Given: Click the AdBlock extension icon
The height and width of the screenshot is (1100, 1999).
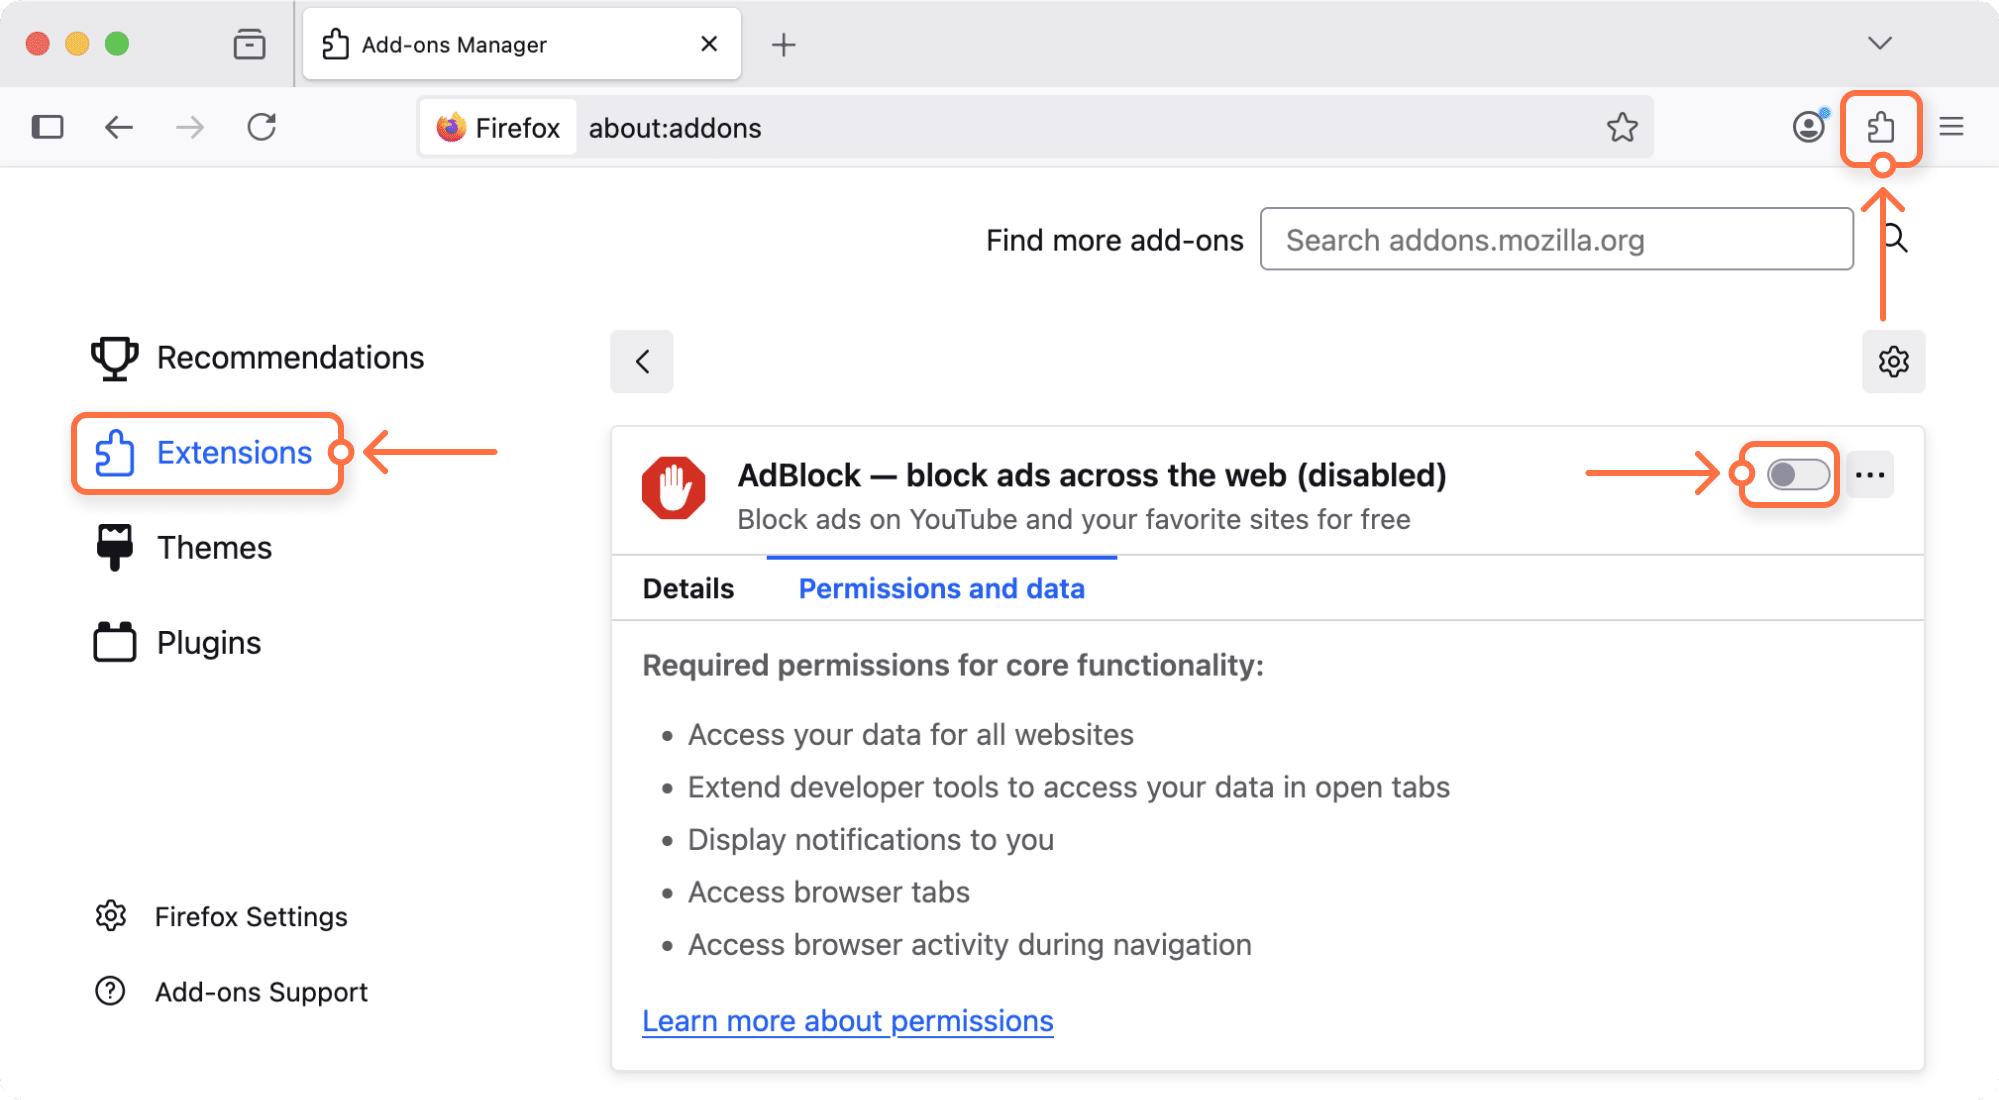Looking at the screenshot, I should pos(674,488).
